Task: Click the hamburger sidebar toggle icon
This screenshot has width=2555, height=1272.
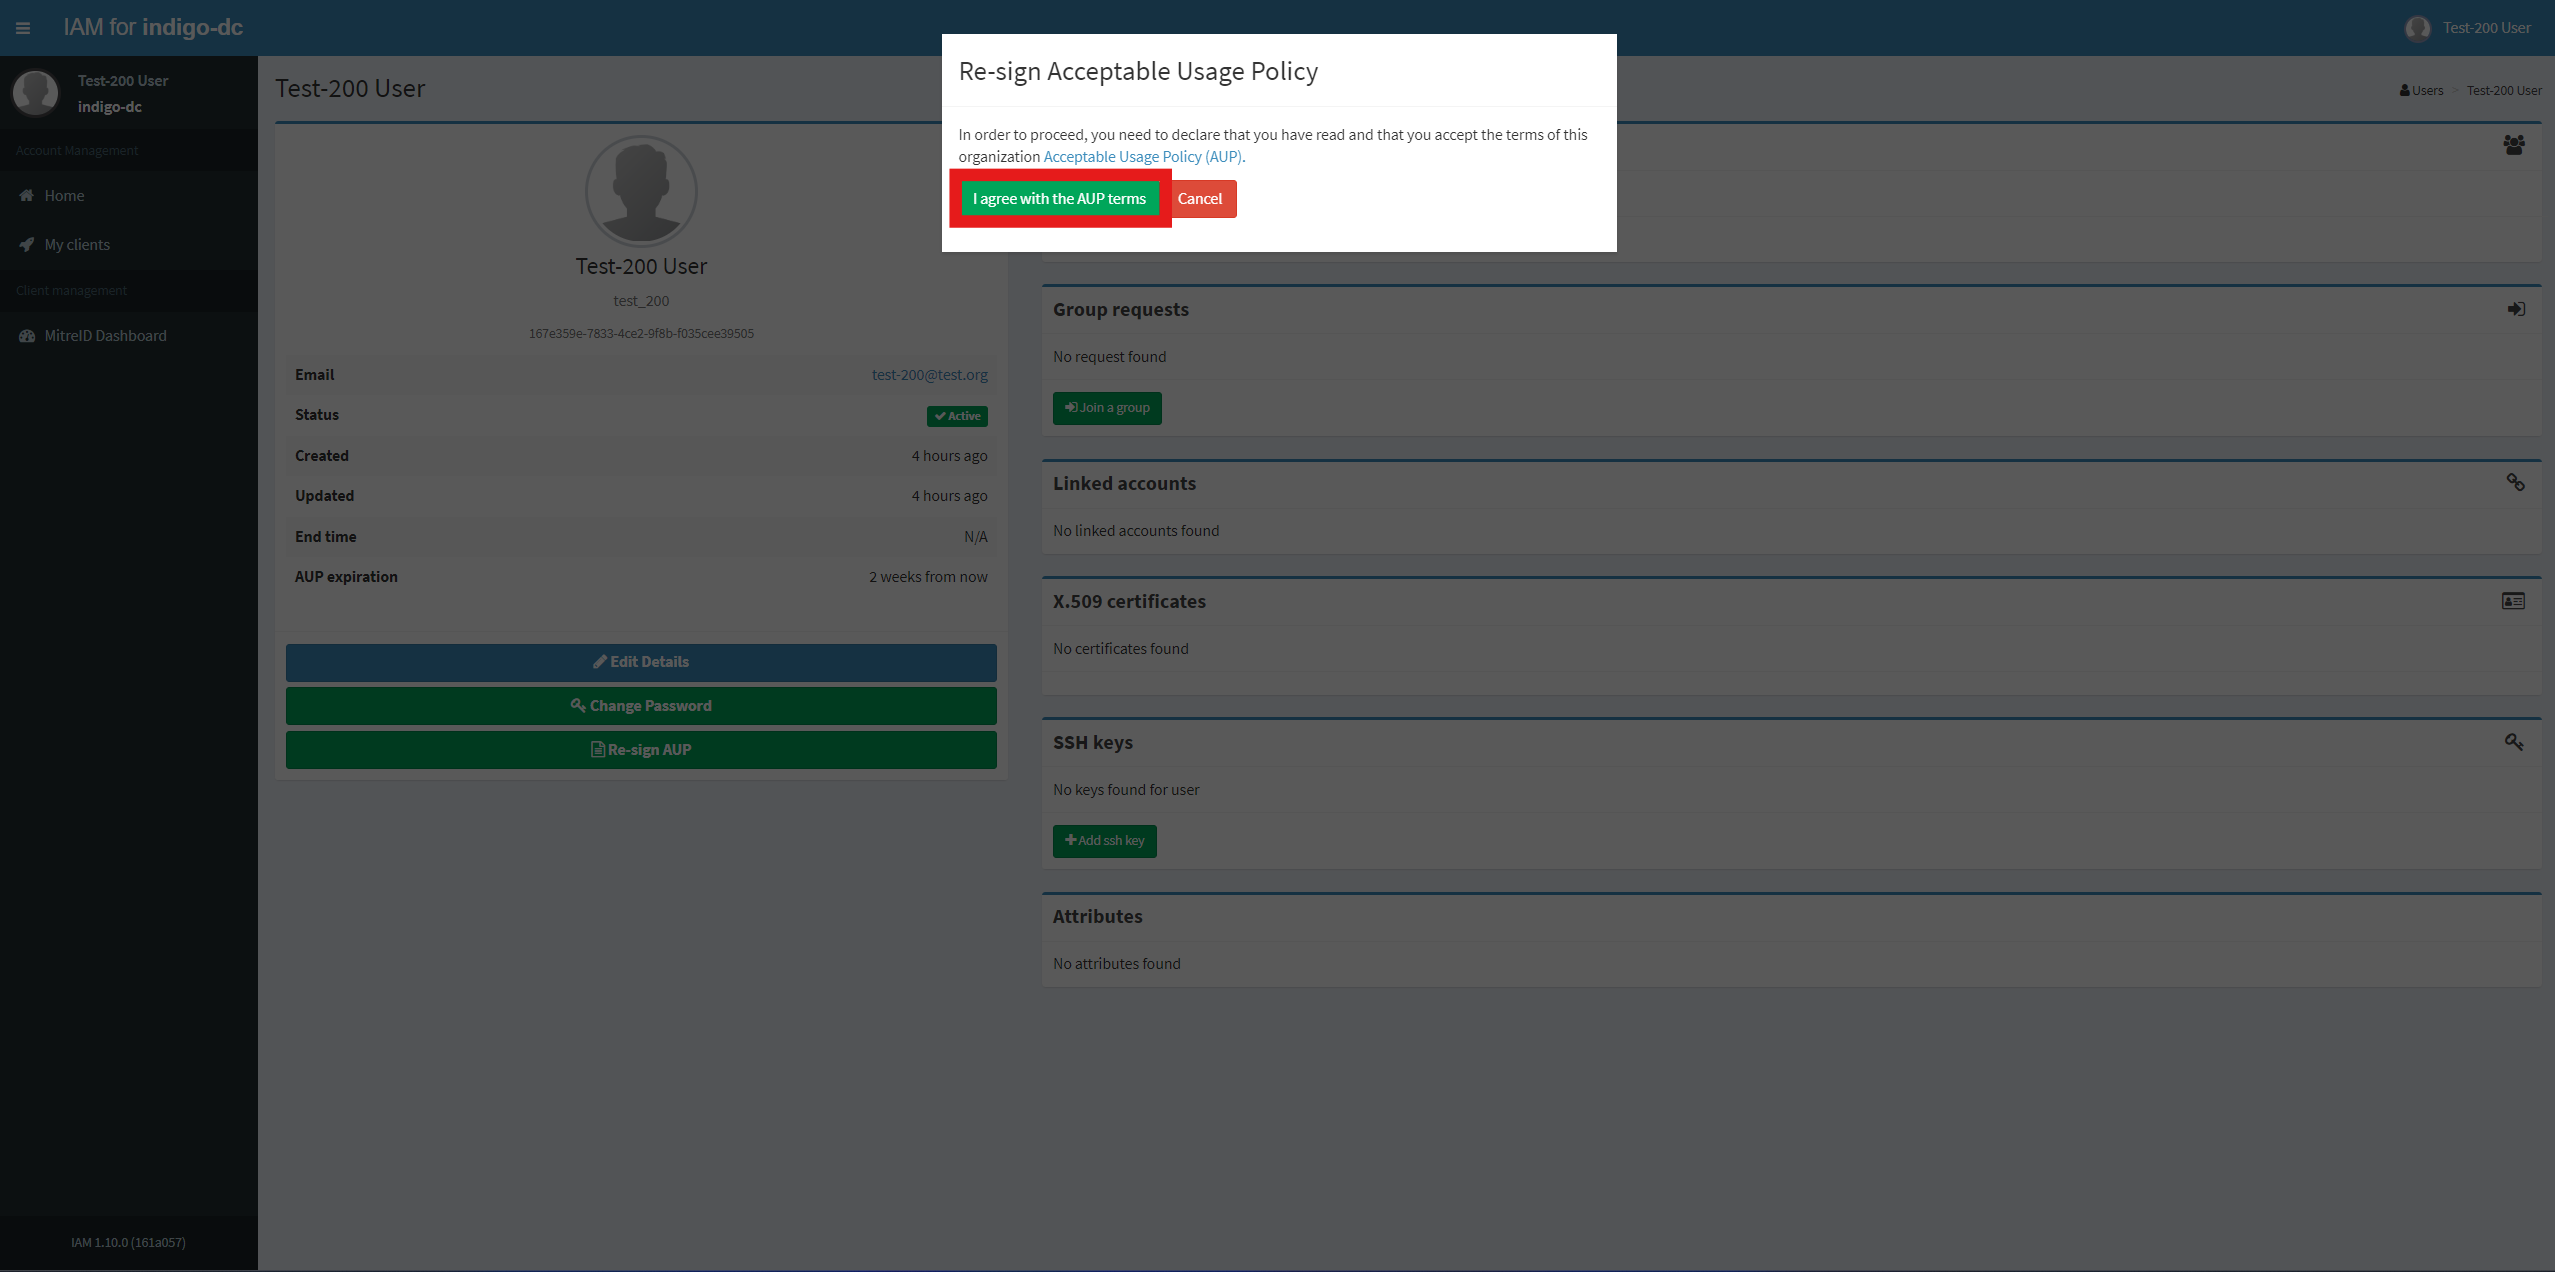Action: [22, 28]
